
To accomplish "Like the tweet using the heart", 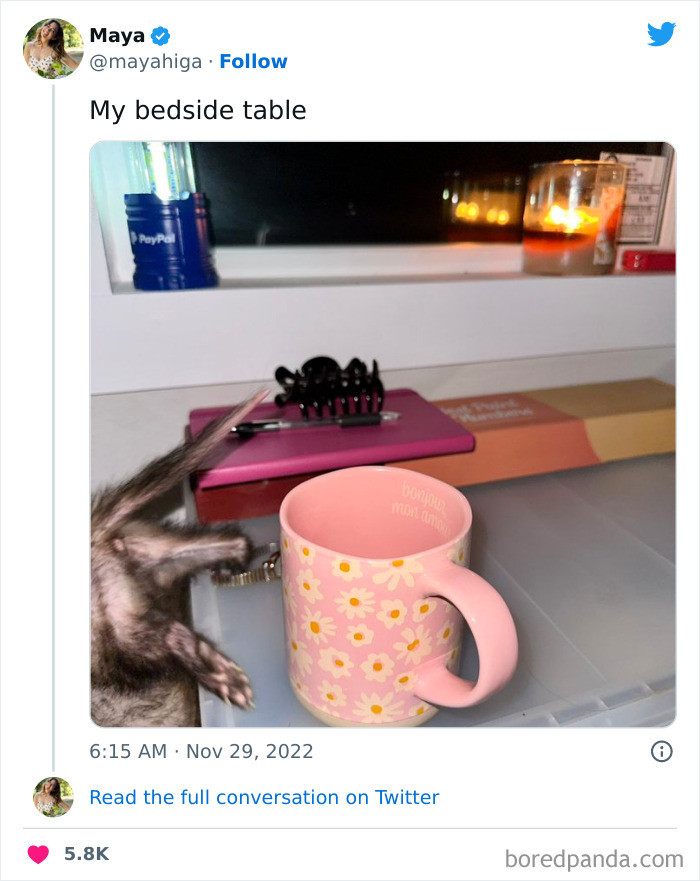I will 38,852.
